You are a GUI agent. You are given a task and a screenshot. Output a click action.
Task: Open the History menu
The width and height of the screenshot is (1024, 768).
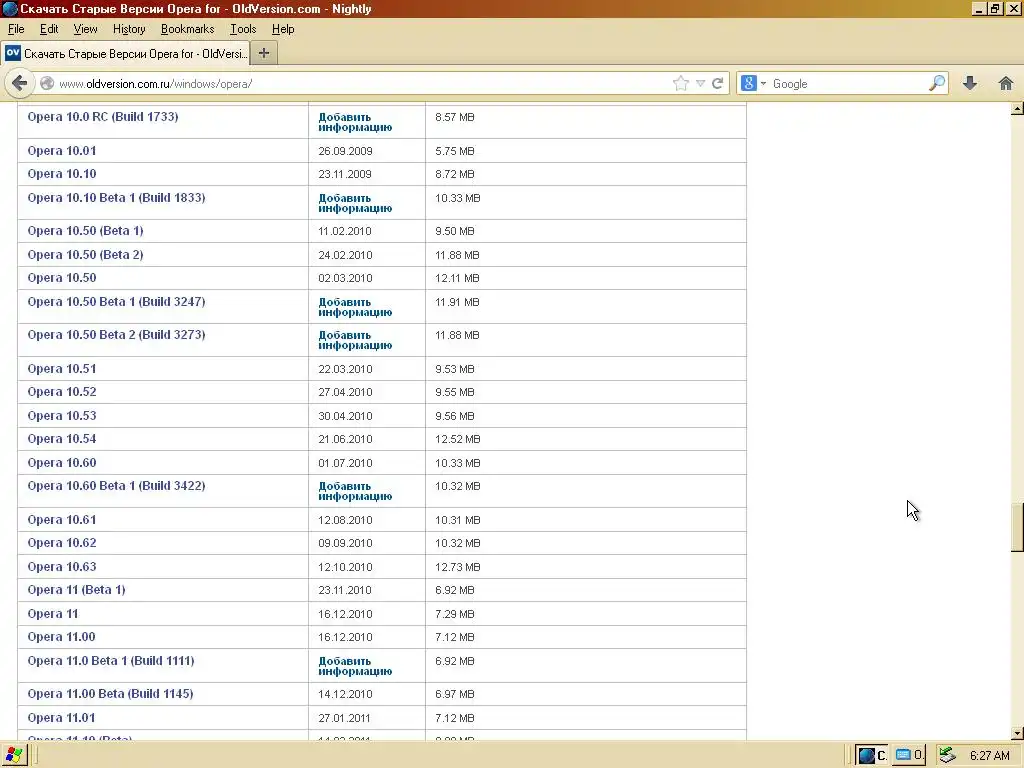click(129, 29)
